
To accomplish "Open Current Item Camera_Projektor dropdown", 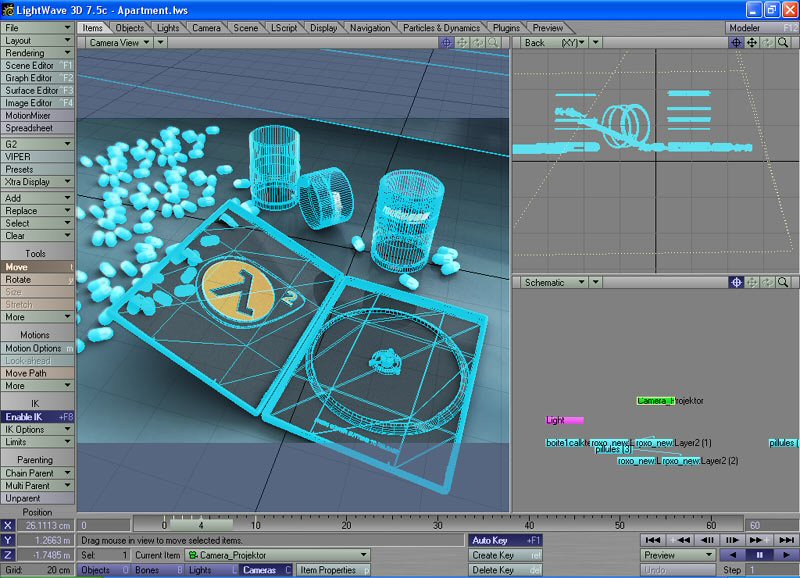I will click(277, 555).
